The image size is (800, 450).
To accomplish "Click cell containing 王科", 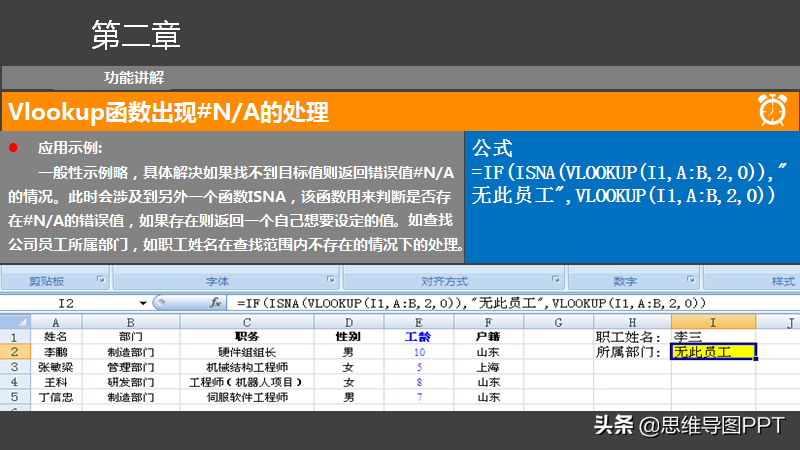I will (x=56, y=382).
